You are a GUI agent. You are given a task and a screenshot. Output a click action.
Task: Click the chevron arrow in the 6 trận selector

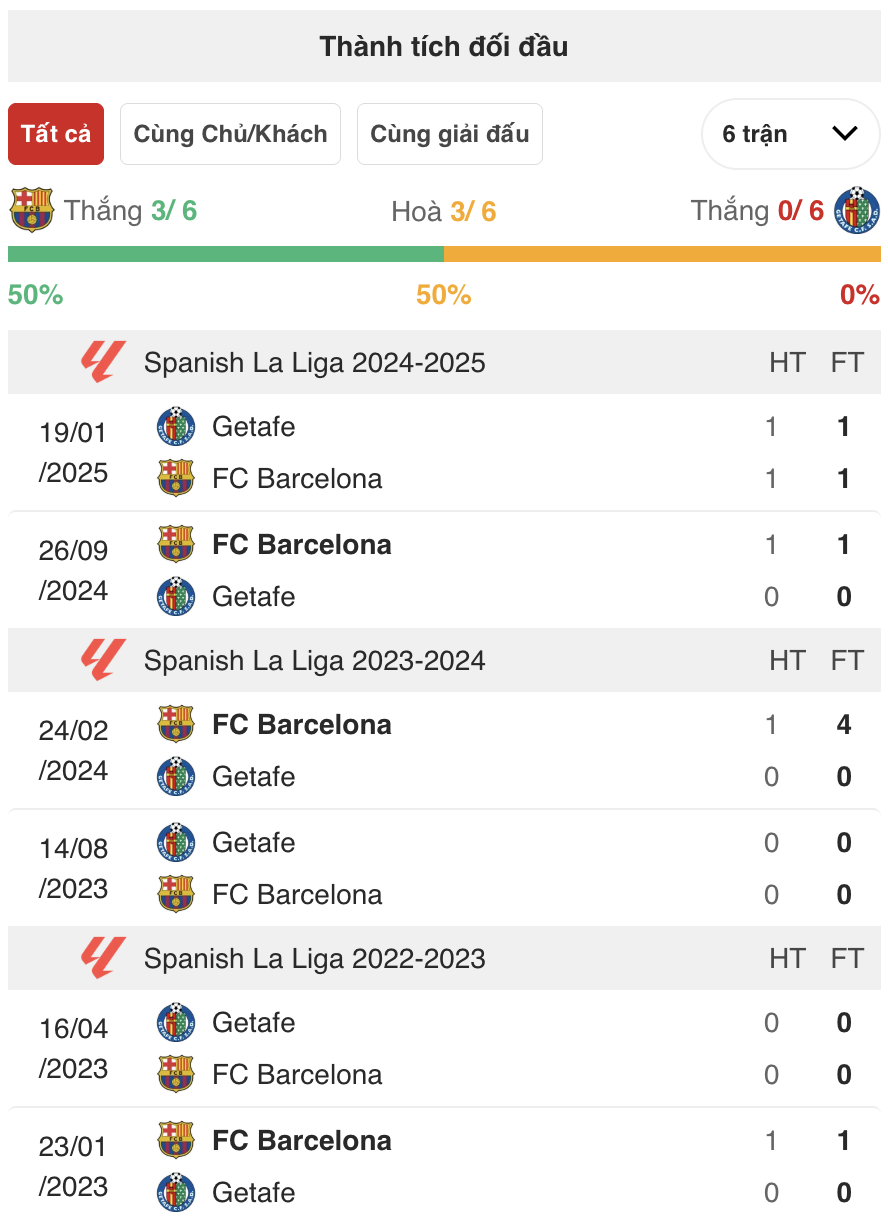845,134
